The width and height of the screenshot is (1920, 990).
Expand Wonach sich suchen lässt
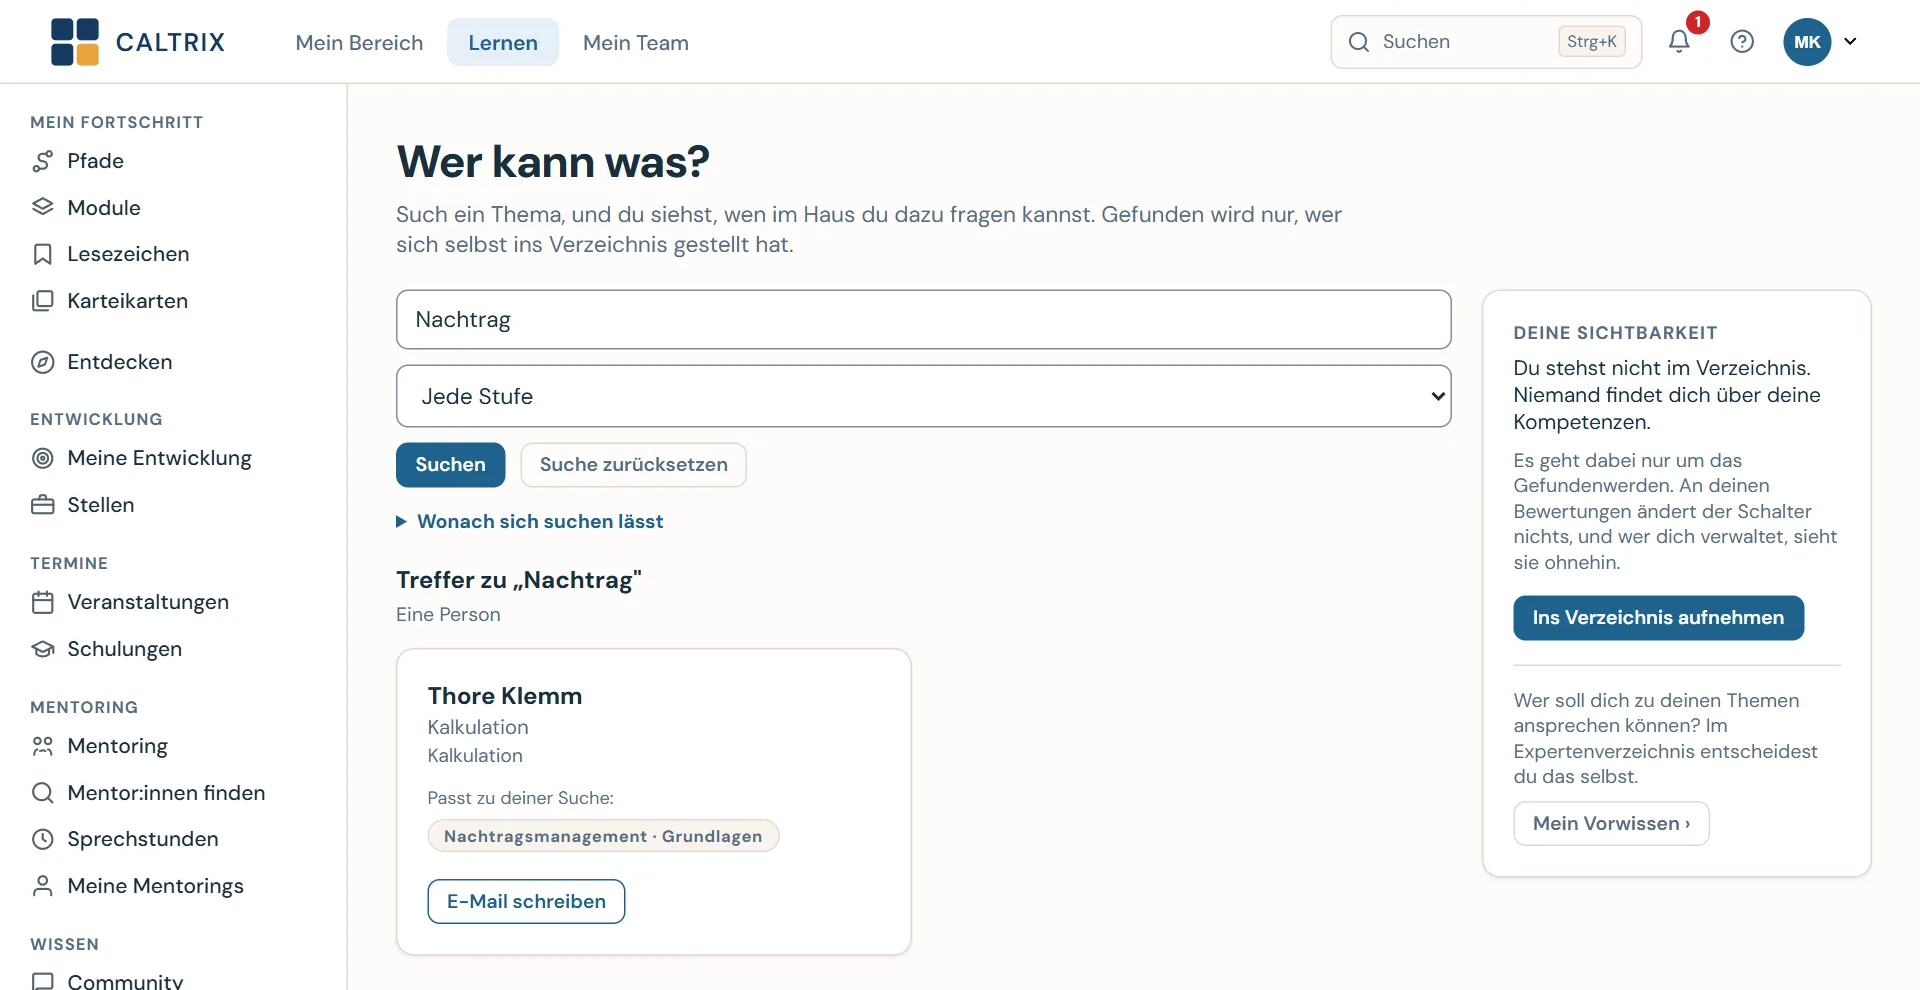(x=530, y=521)
